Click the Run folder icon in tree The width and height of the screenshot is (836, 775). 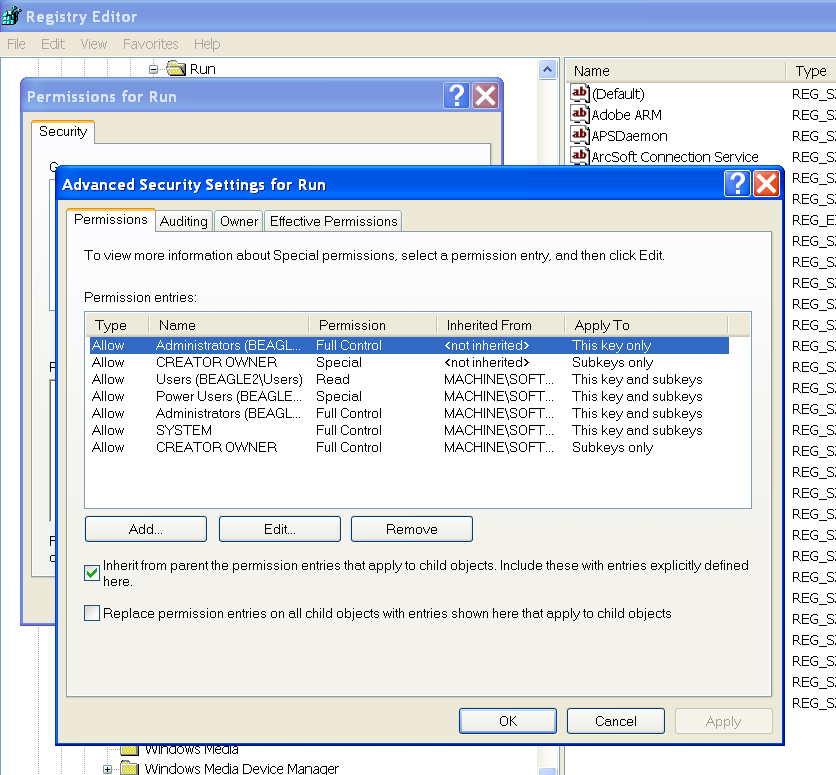[176, 68]
